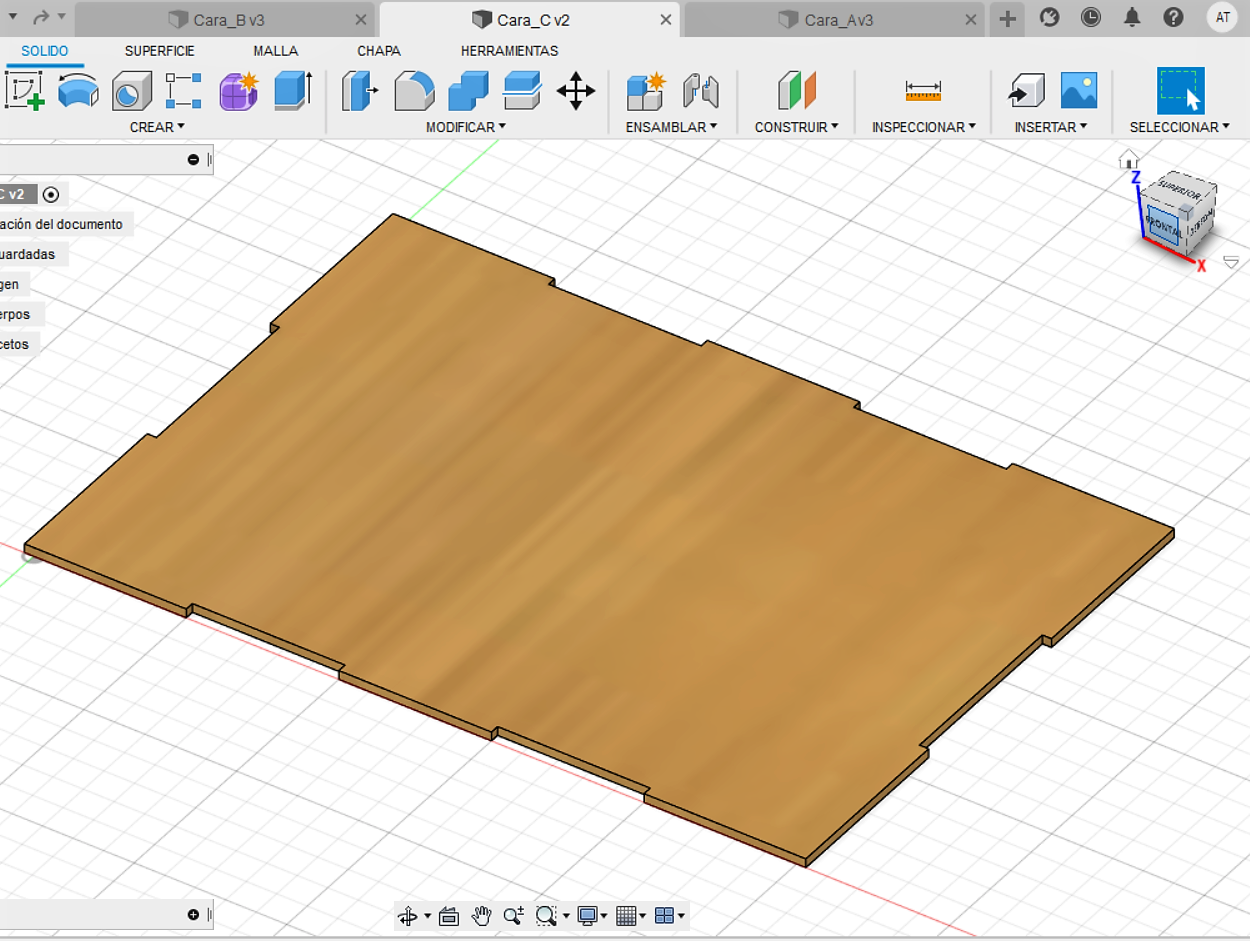Go to ViewCube home view
1250x941 pixels.
click(x=1129, y=159)
